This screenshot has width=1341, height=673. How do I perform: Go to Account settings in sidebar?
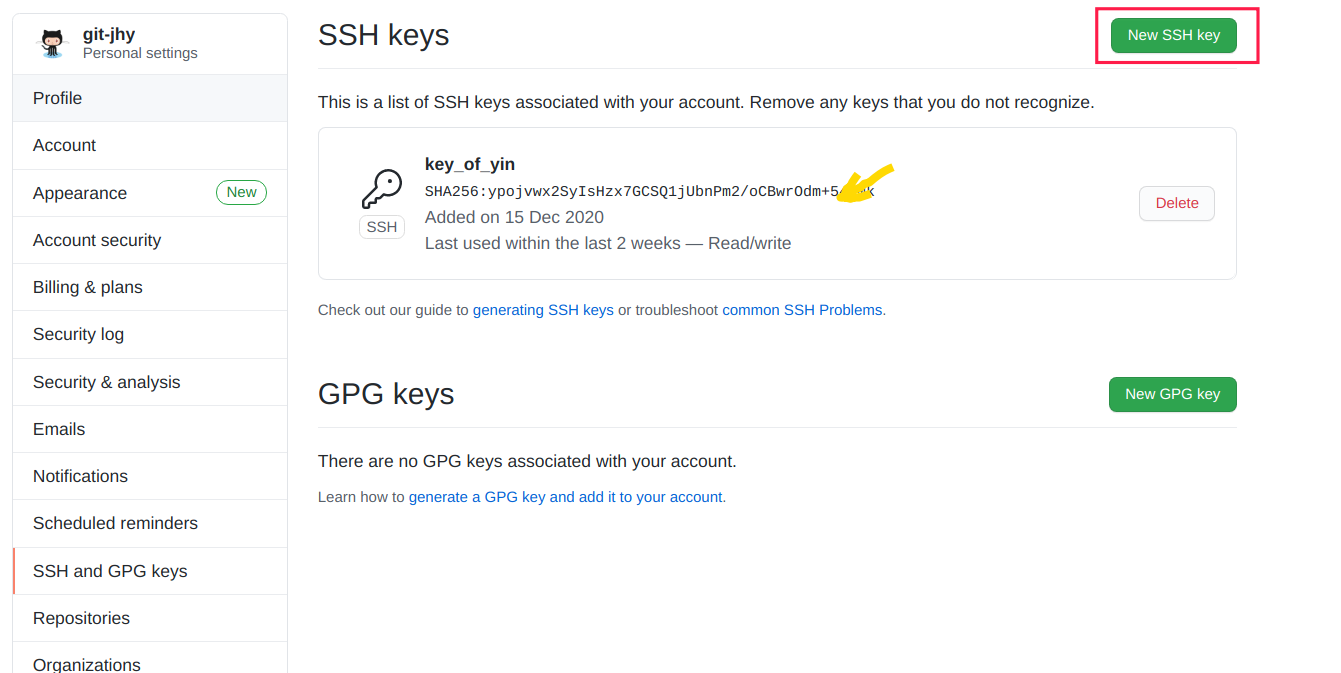click(x=150, y=145)
